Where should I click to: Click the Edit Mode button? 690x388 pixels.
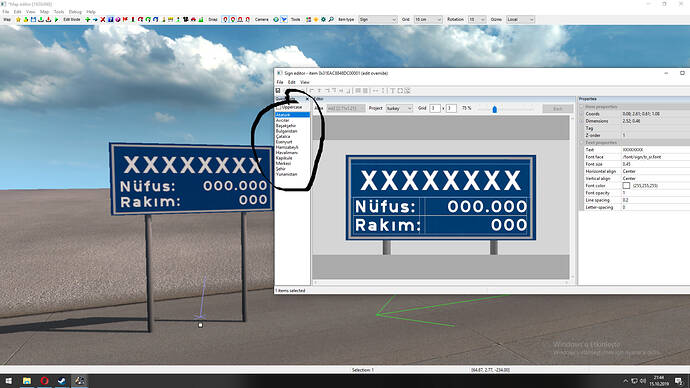72,19
